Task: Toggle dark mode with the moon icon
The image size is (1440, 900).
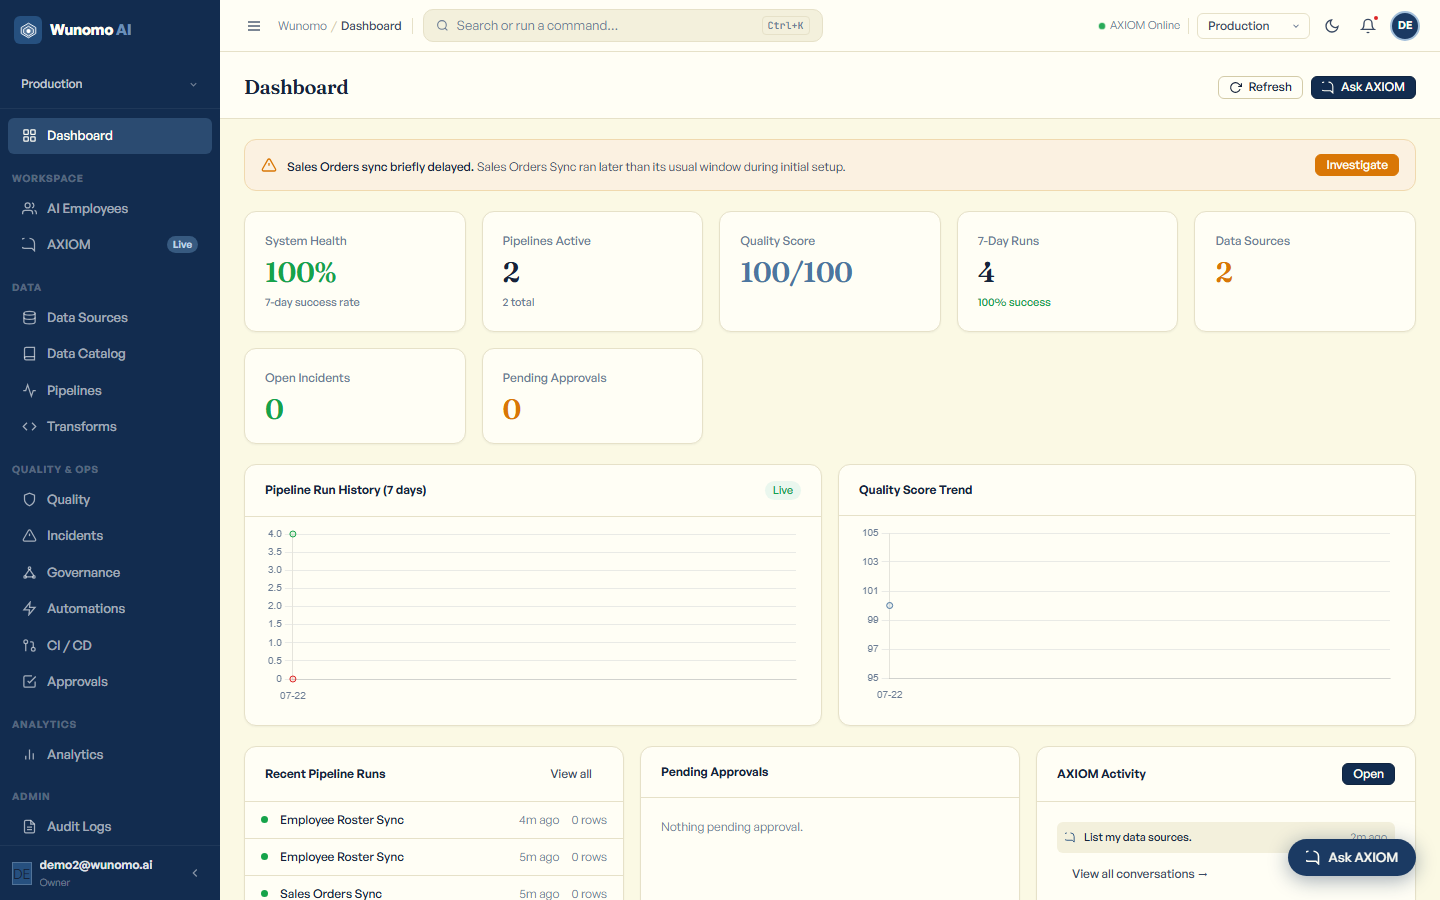Action: click(x=1332, y=26)
